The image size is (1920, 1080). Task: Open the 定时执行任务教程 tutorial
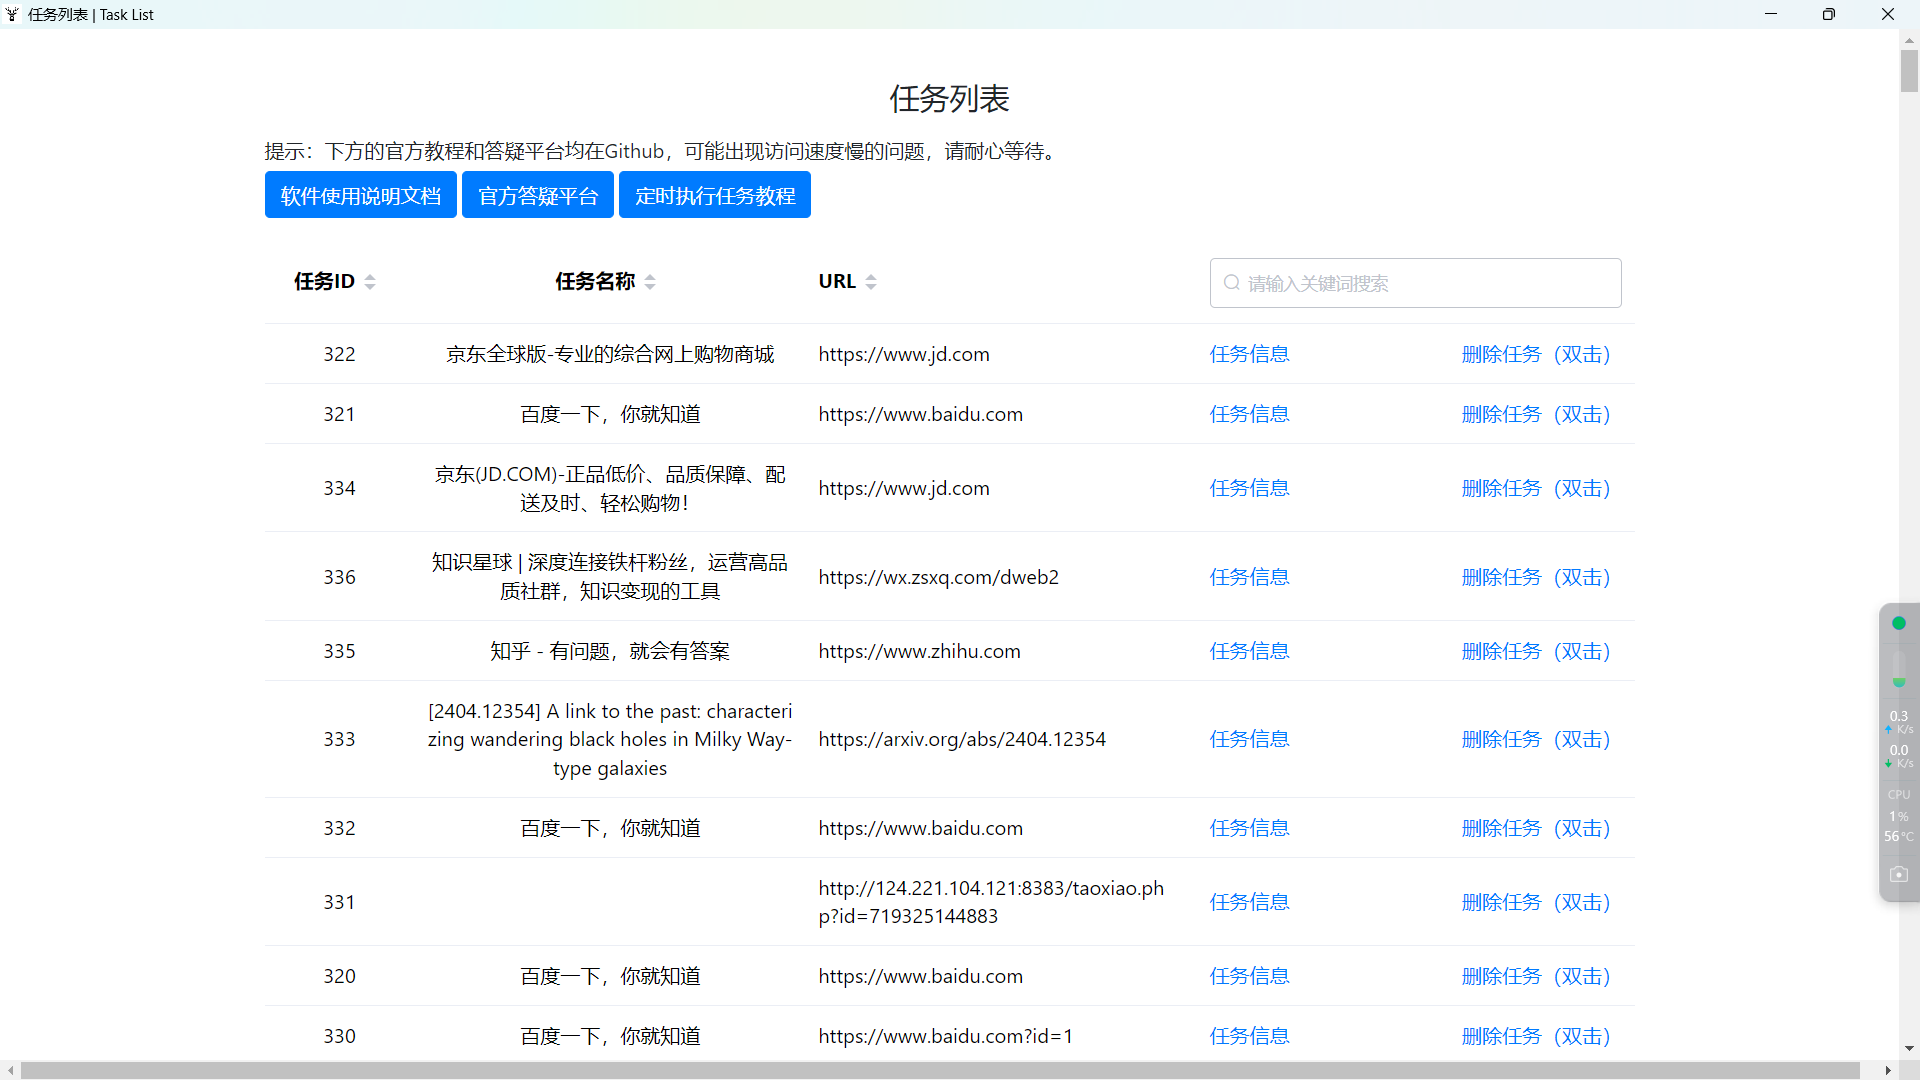point(714,195)
